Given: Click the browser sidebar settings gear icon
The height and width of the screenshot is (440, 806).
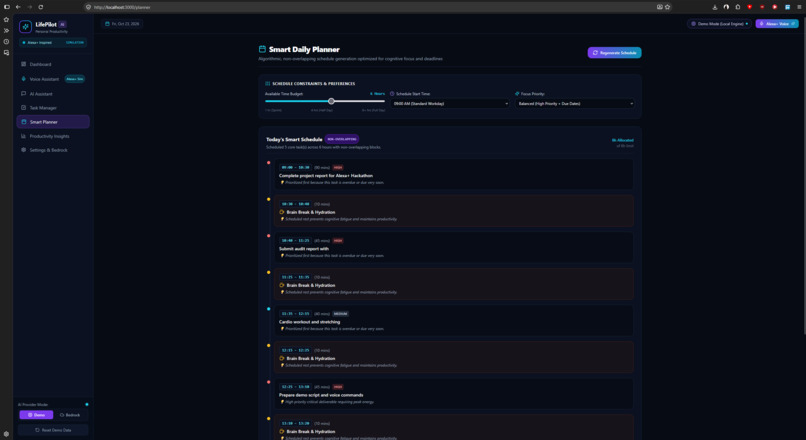Looking at the screenshot, I should coord(6,434).
